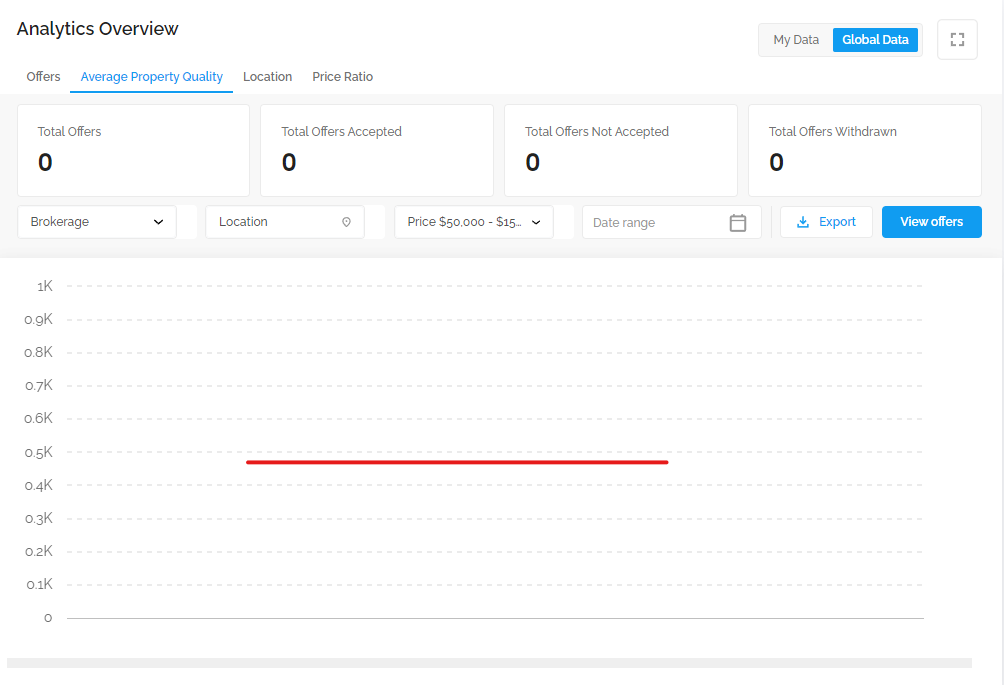Open the Date range picker field
1004x685 pixels.
672,222
